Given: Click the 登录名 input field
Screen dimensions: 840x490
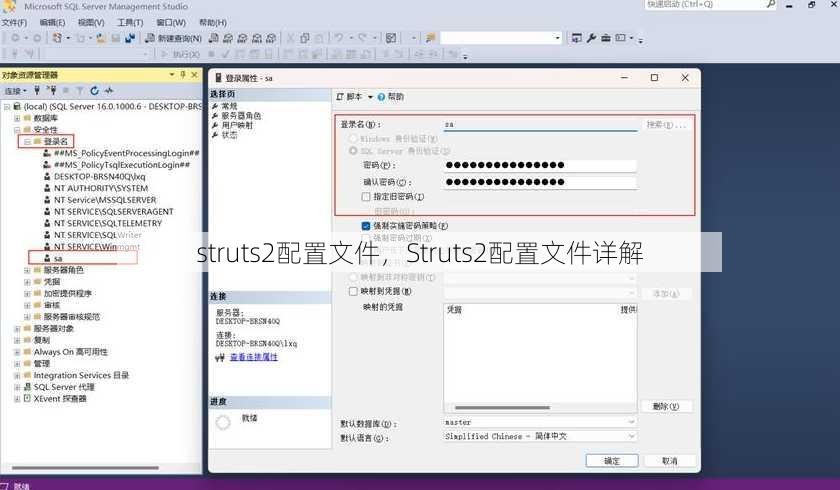Looking at the screenshot, I should (x=541, y=125).
